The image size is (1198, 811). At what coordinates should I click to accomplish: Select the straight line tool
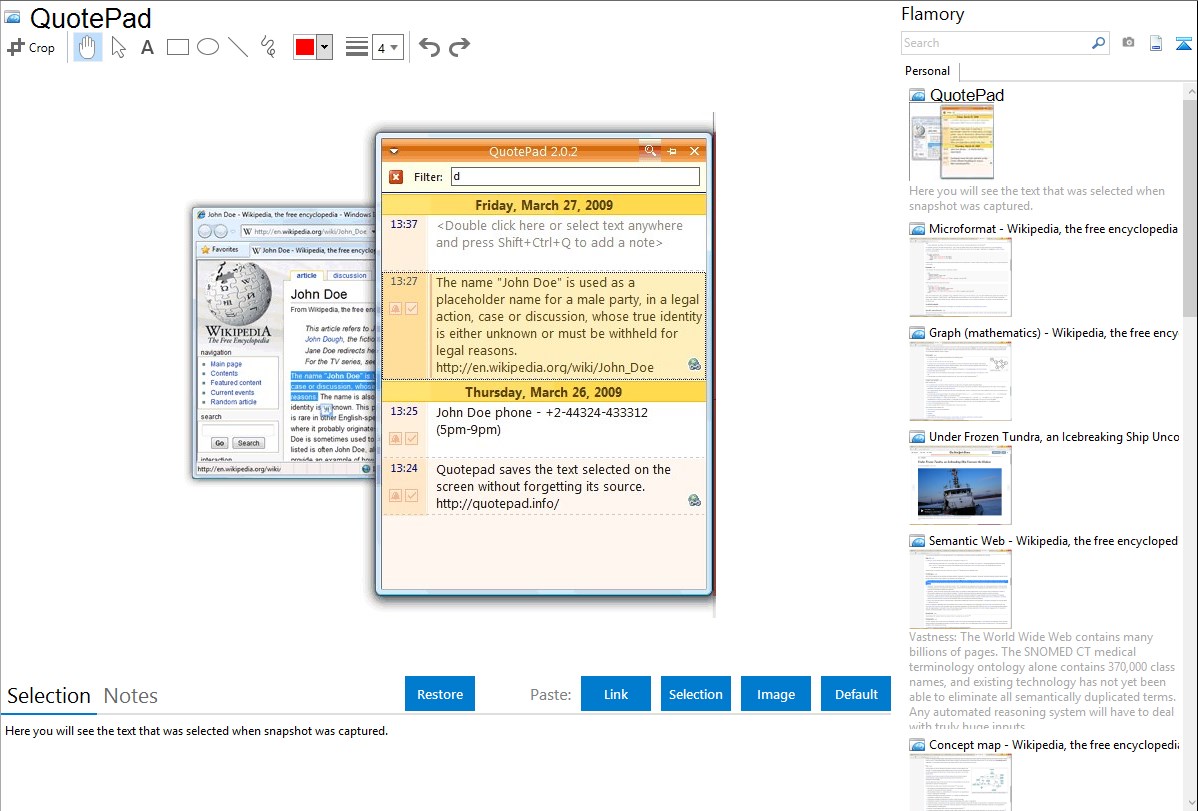pyautogui.click(x=238, y=47)
